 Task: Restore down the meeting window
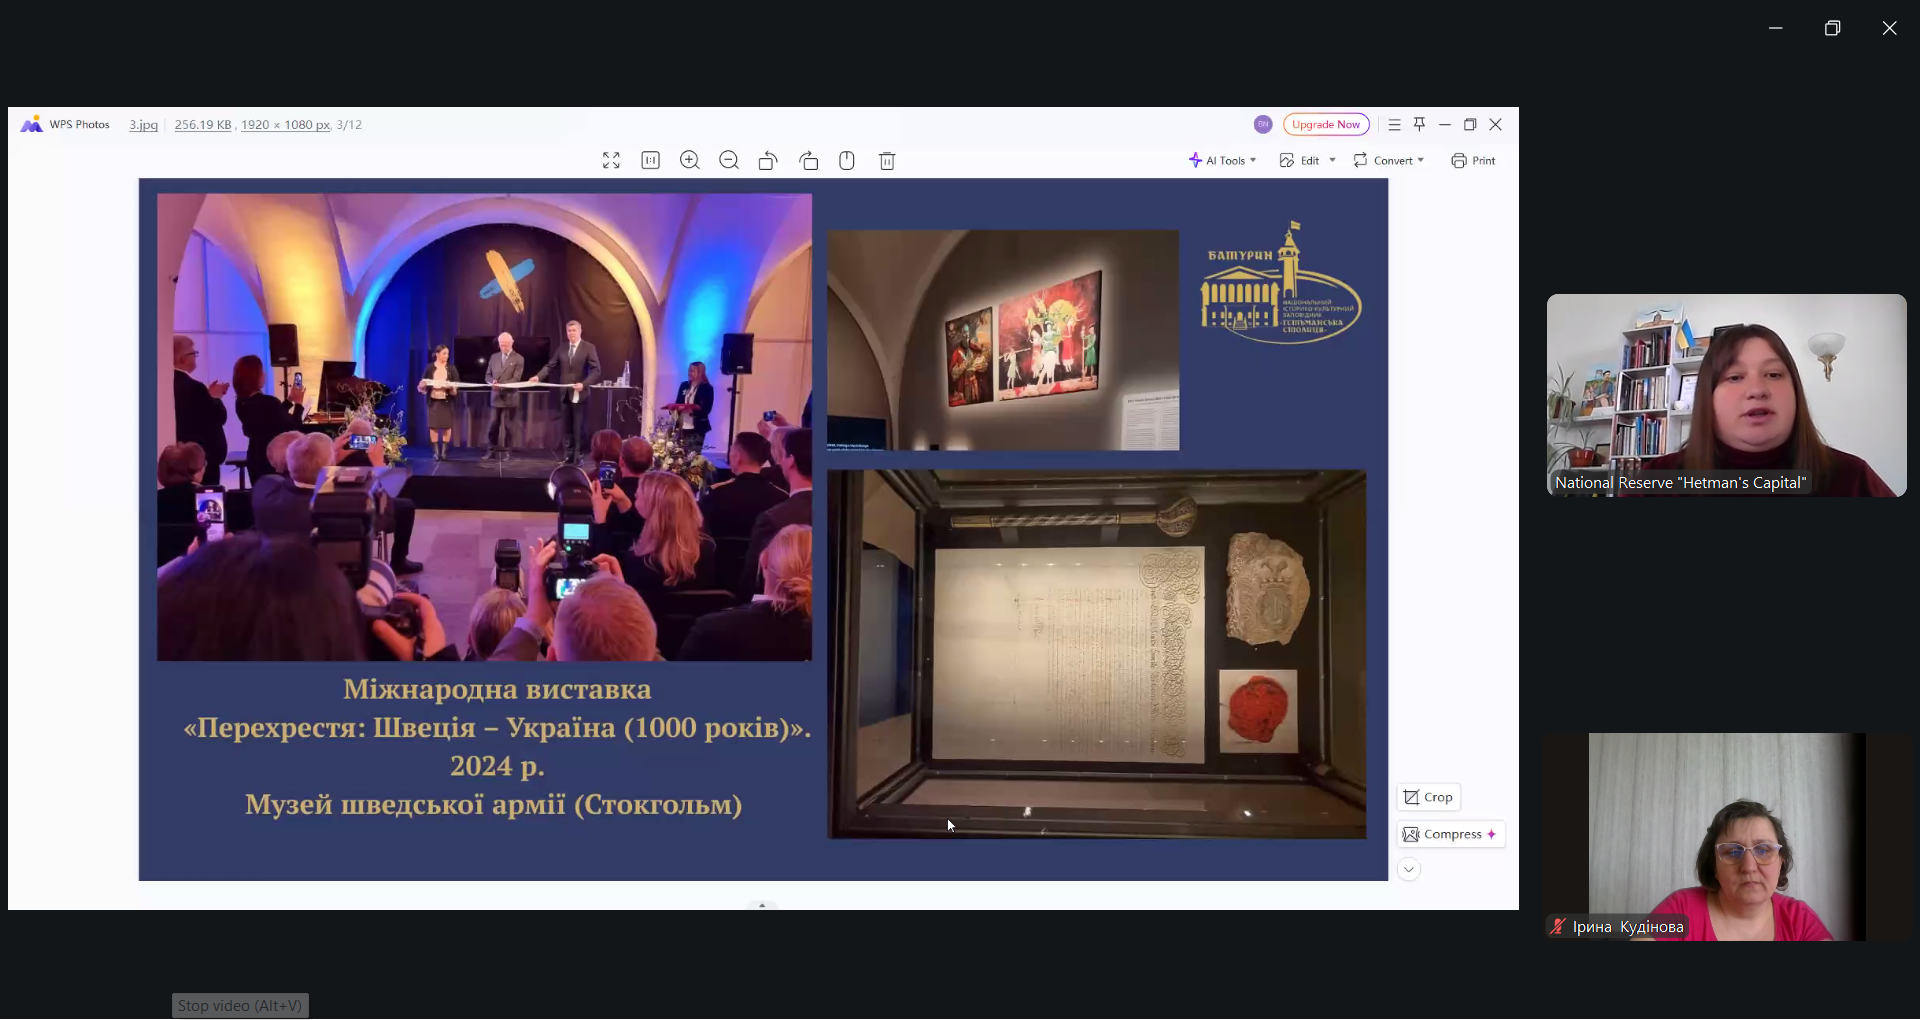(1832, 28)
